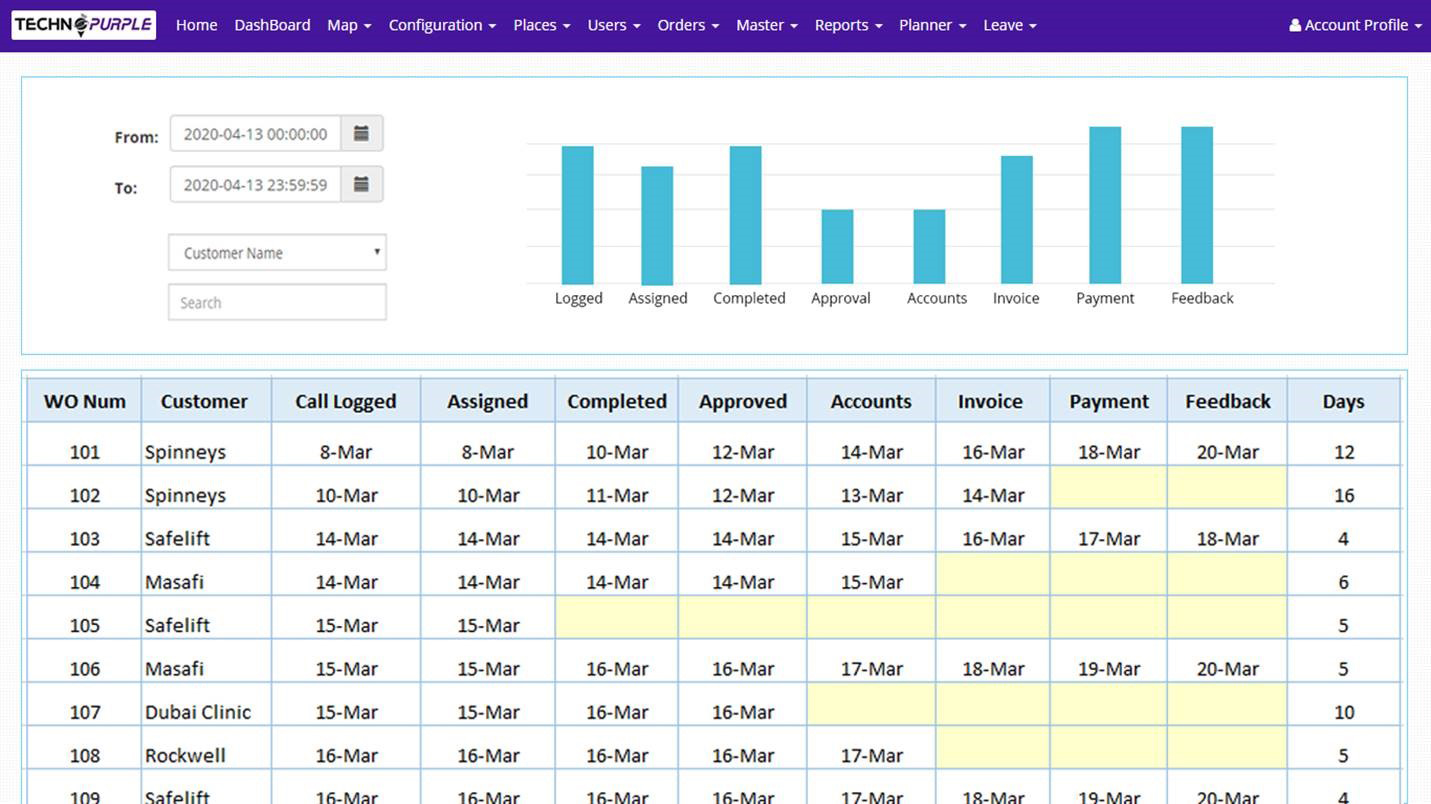Click the Approved column header
Screen dimensions: 1431x804
(743, 401)
